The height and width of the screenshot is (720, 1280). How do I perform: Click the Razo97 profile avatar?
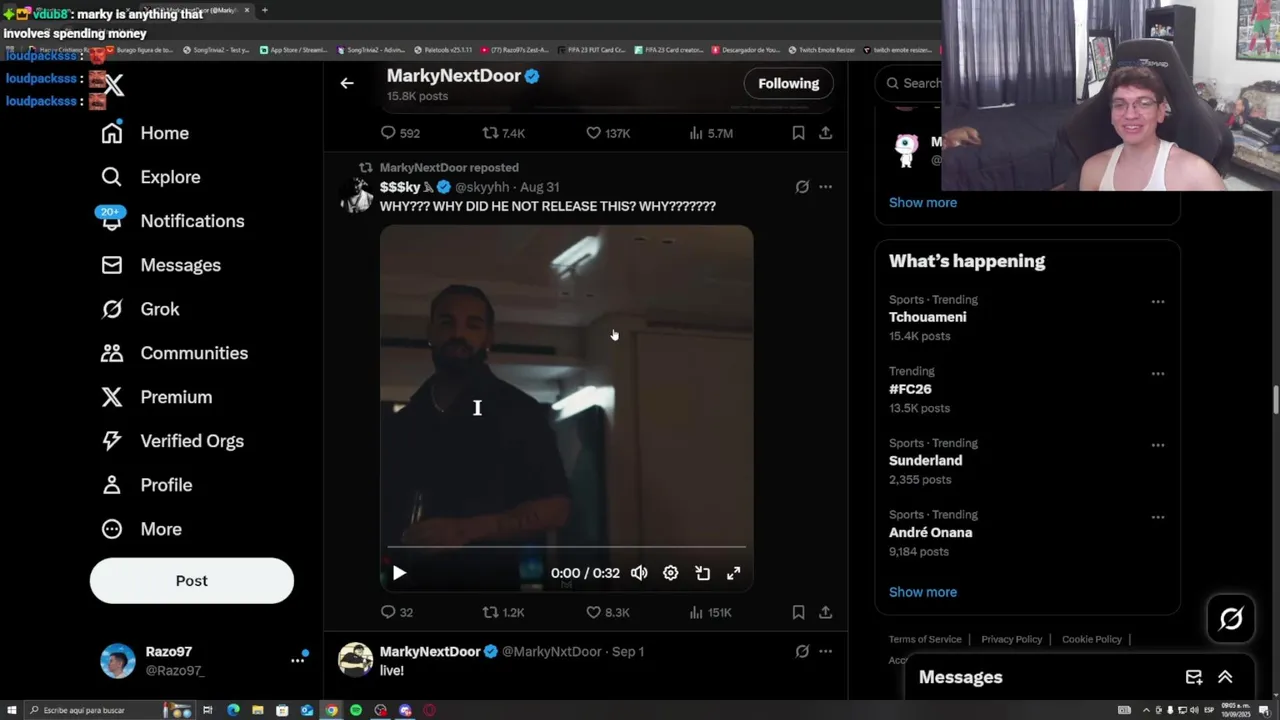tap(117, 661)
